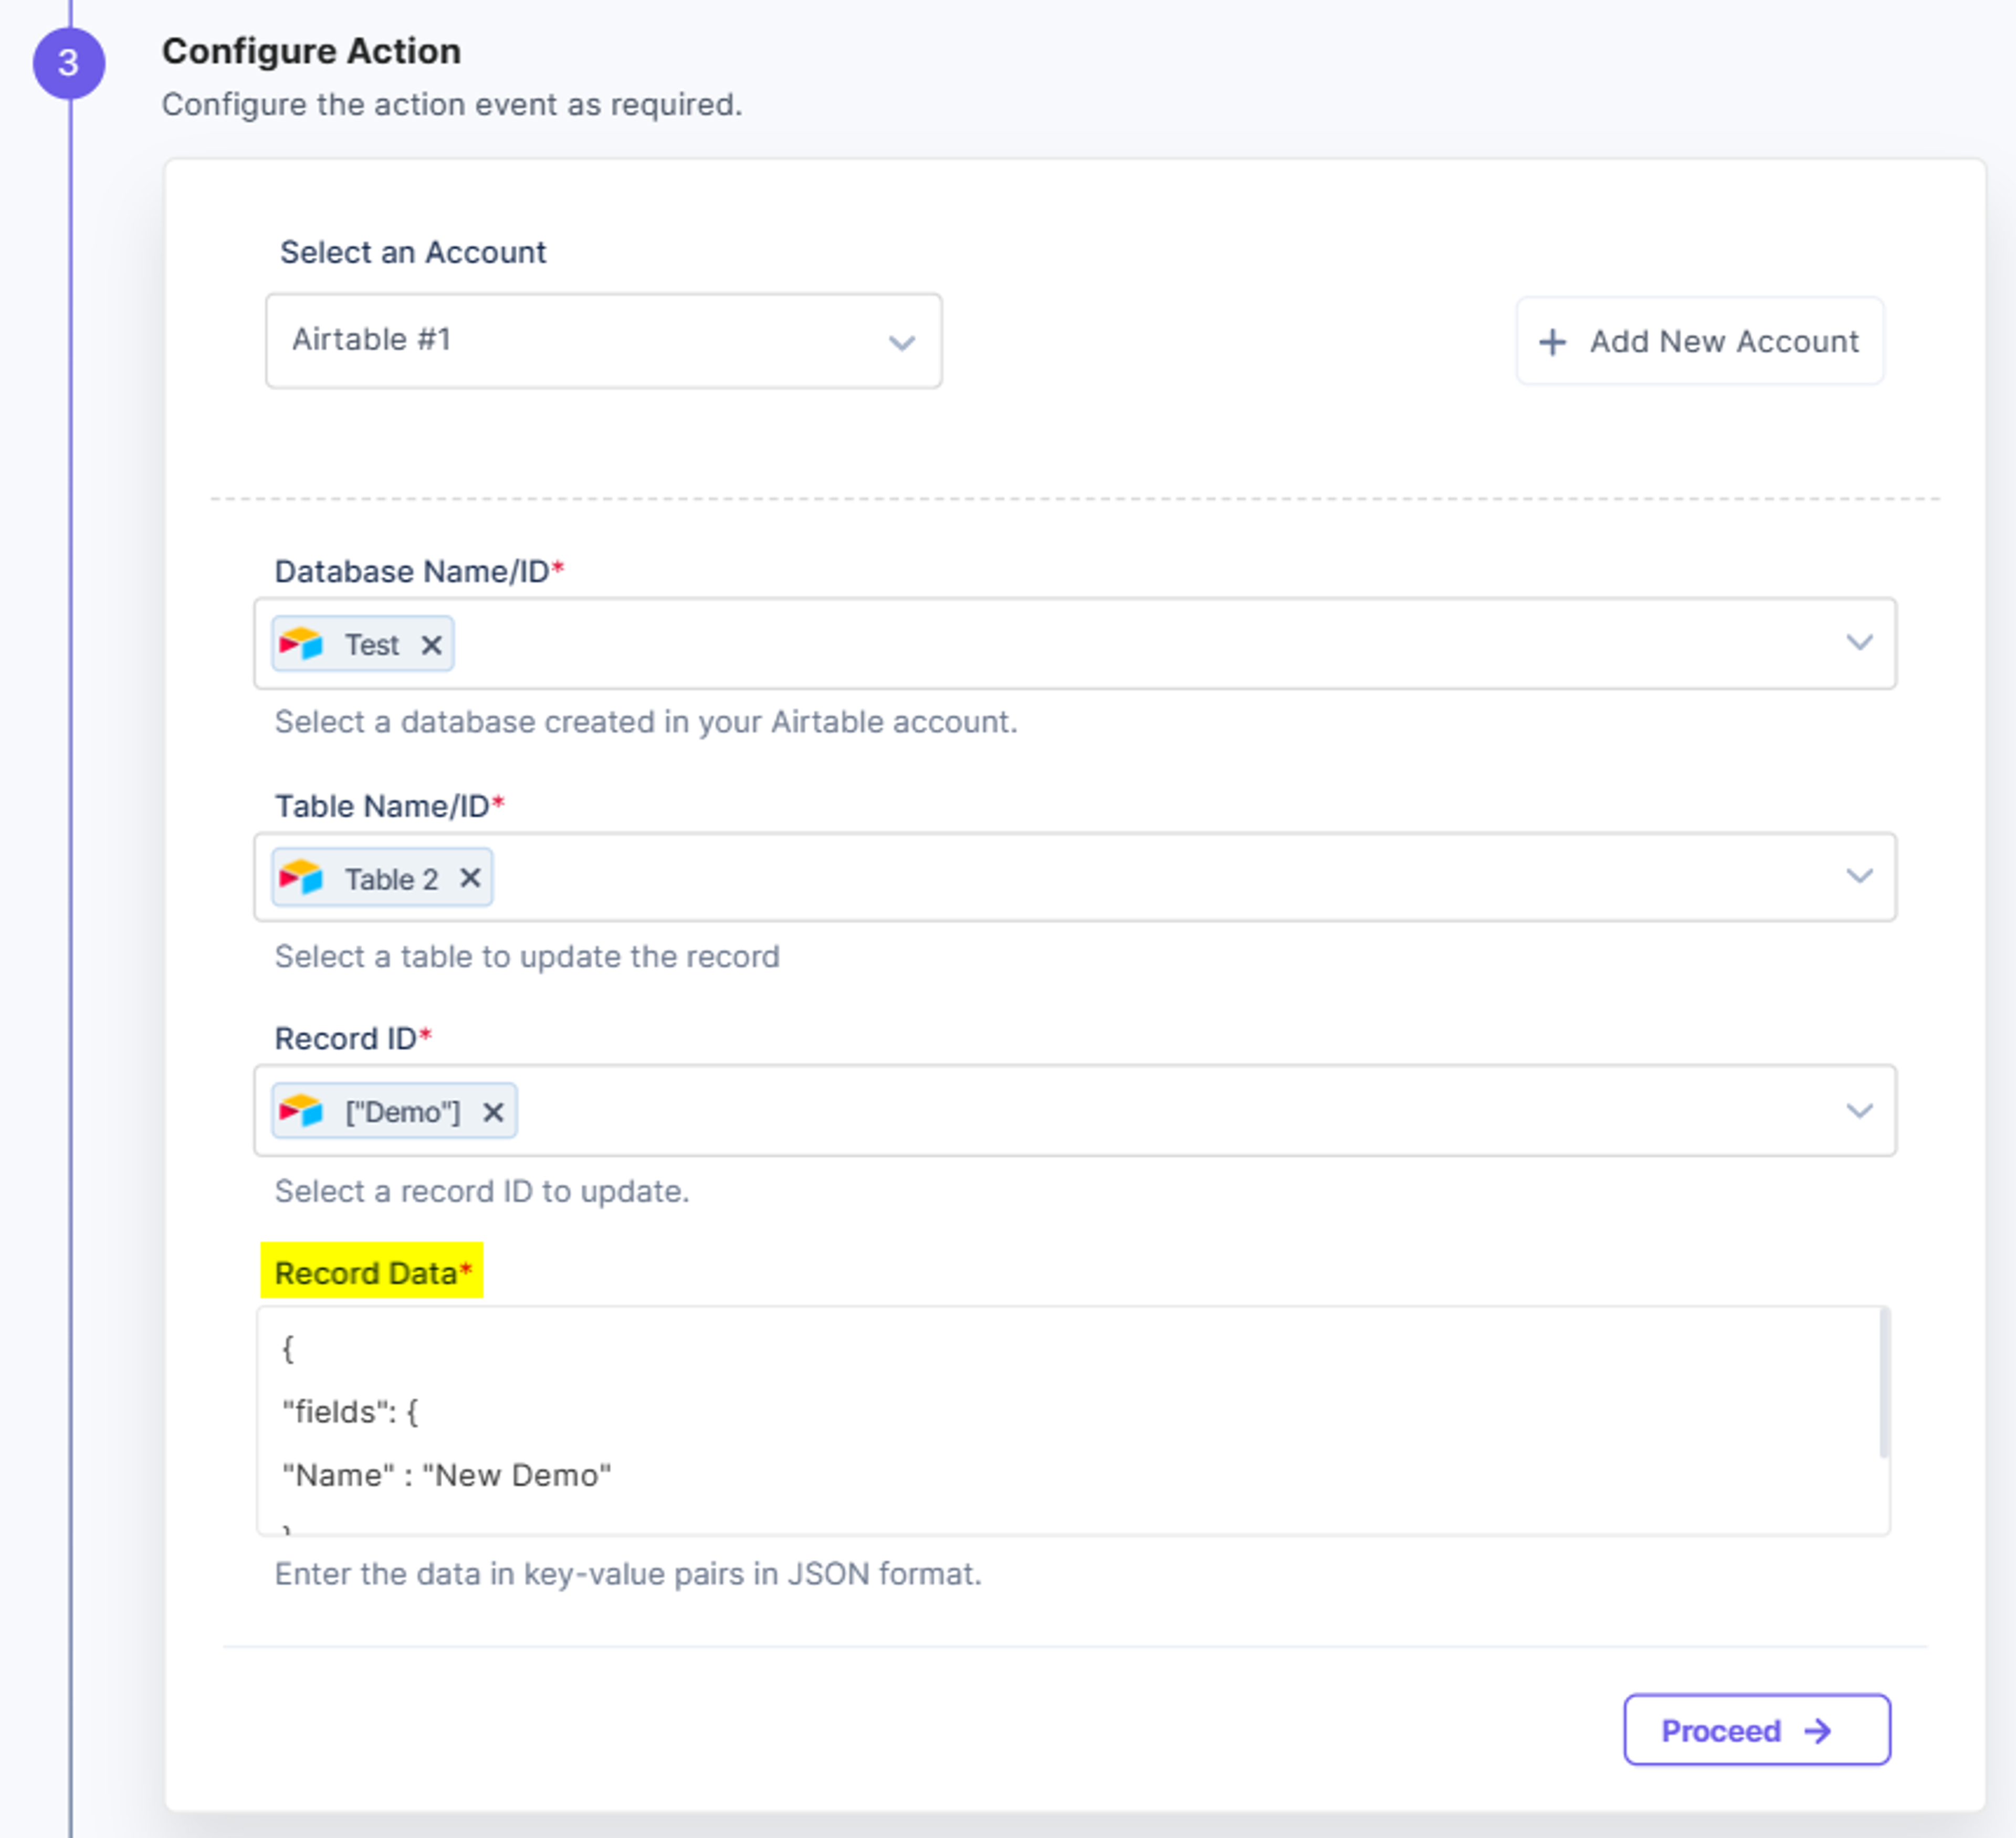Remove the Table 2 tag
Viewport: 2016px width, 1838px height.
[x=470, y=878]
